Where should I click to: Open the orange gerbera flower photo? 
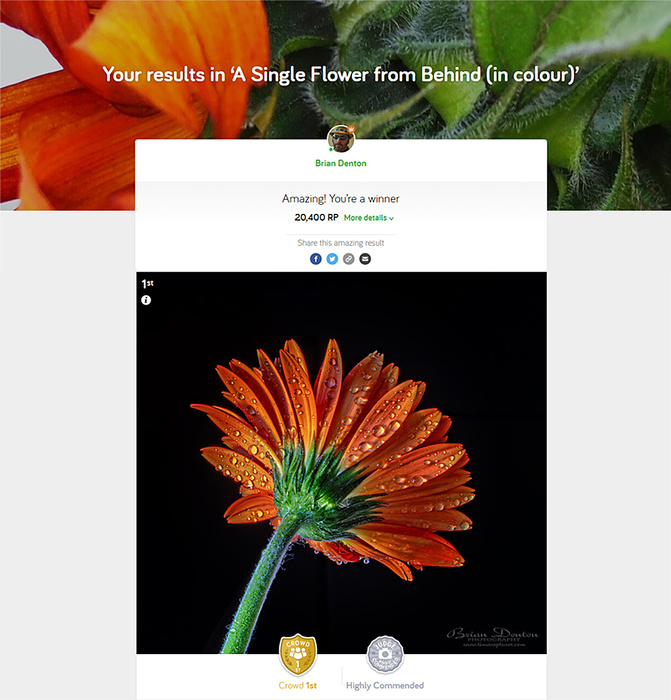(x=342, y=463)
